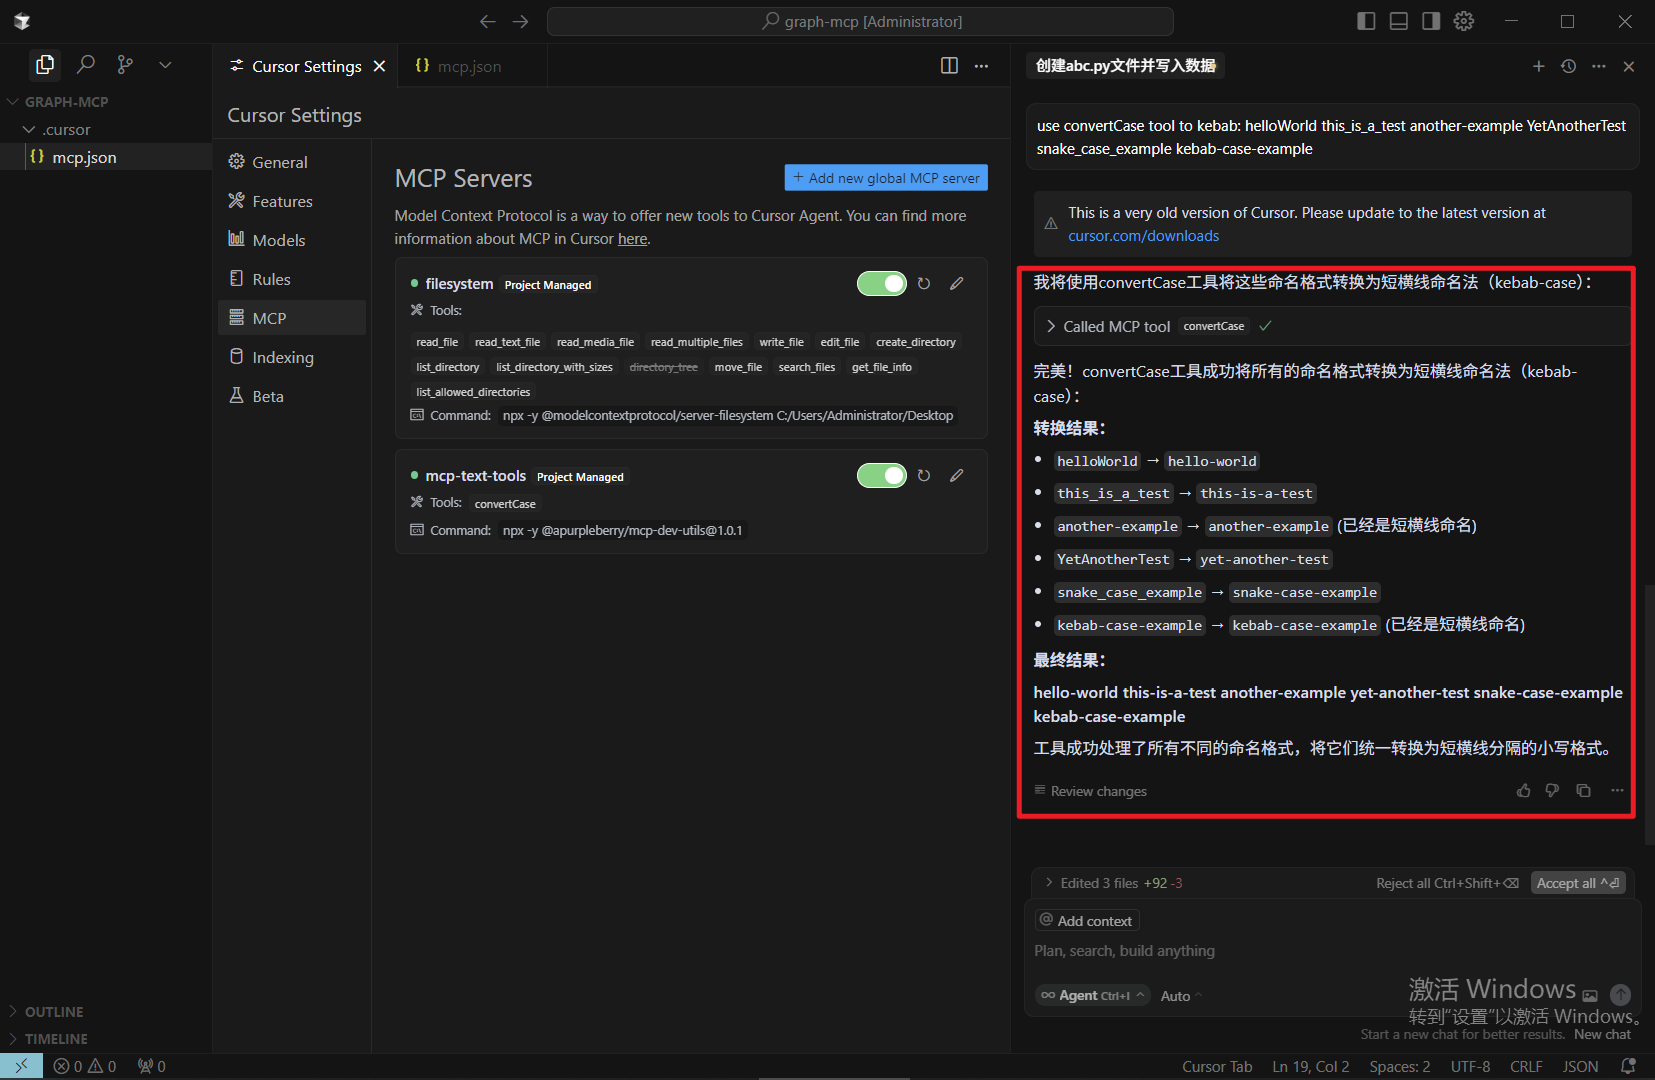
Task: Click the New chat link
Action: 1602,1035
